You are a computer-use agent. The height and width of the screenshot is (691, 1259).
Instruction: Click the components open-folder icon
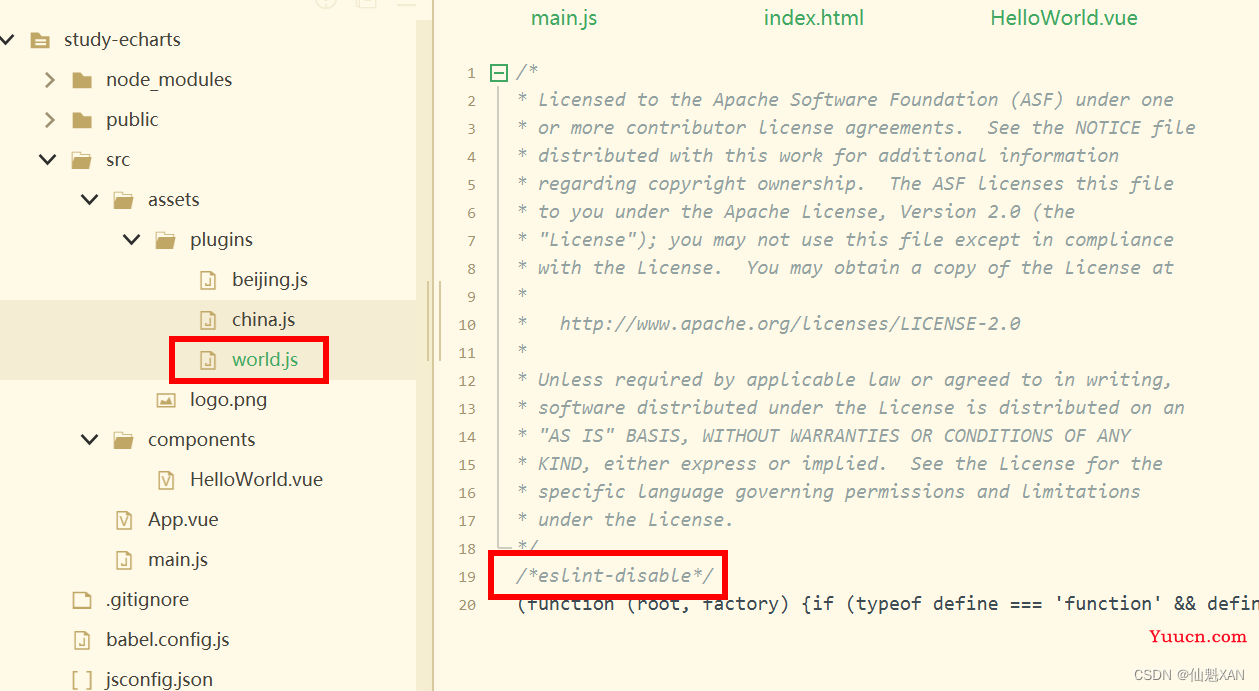click(x=124, y=441)
